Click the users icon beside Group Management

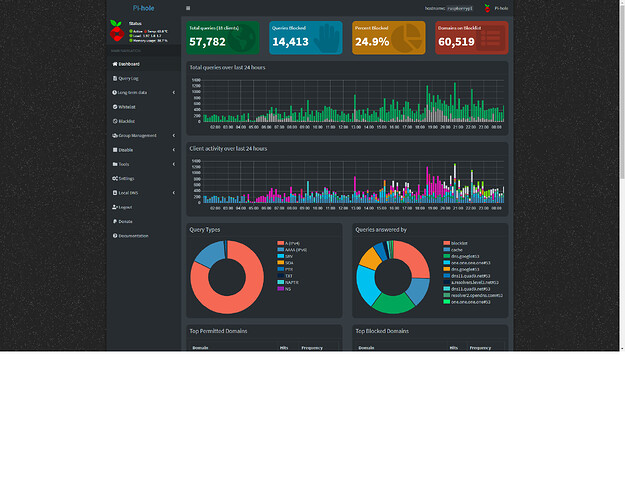[x=115, y=136]
